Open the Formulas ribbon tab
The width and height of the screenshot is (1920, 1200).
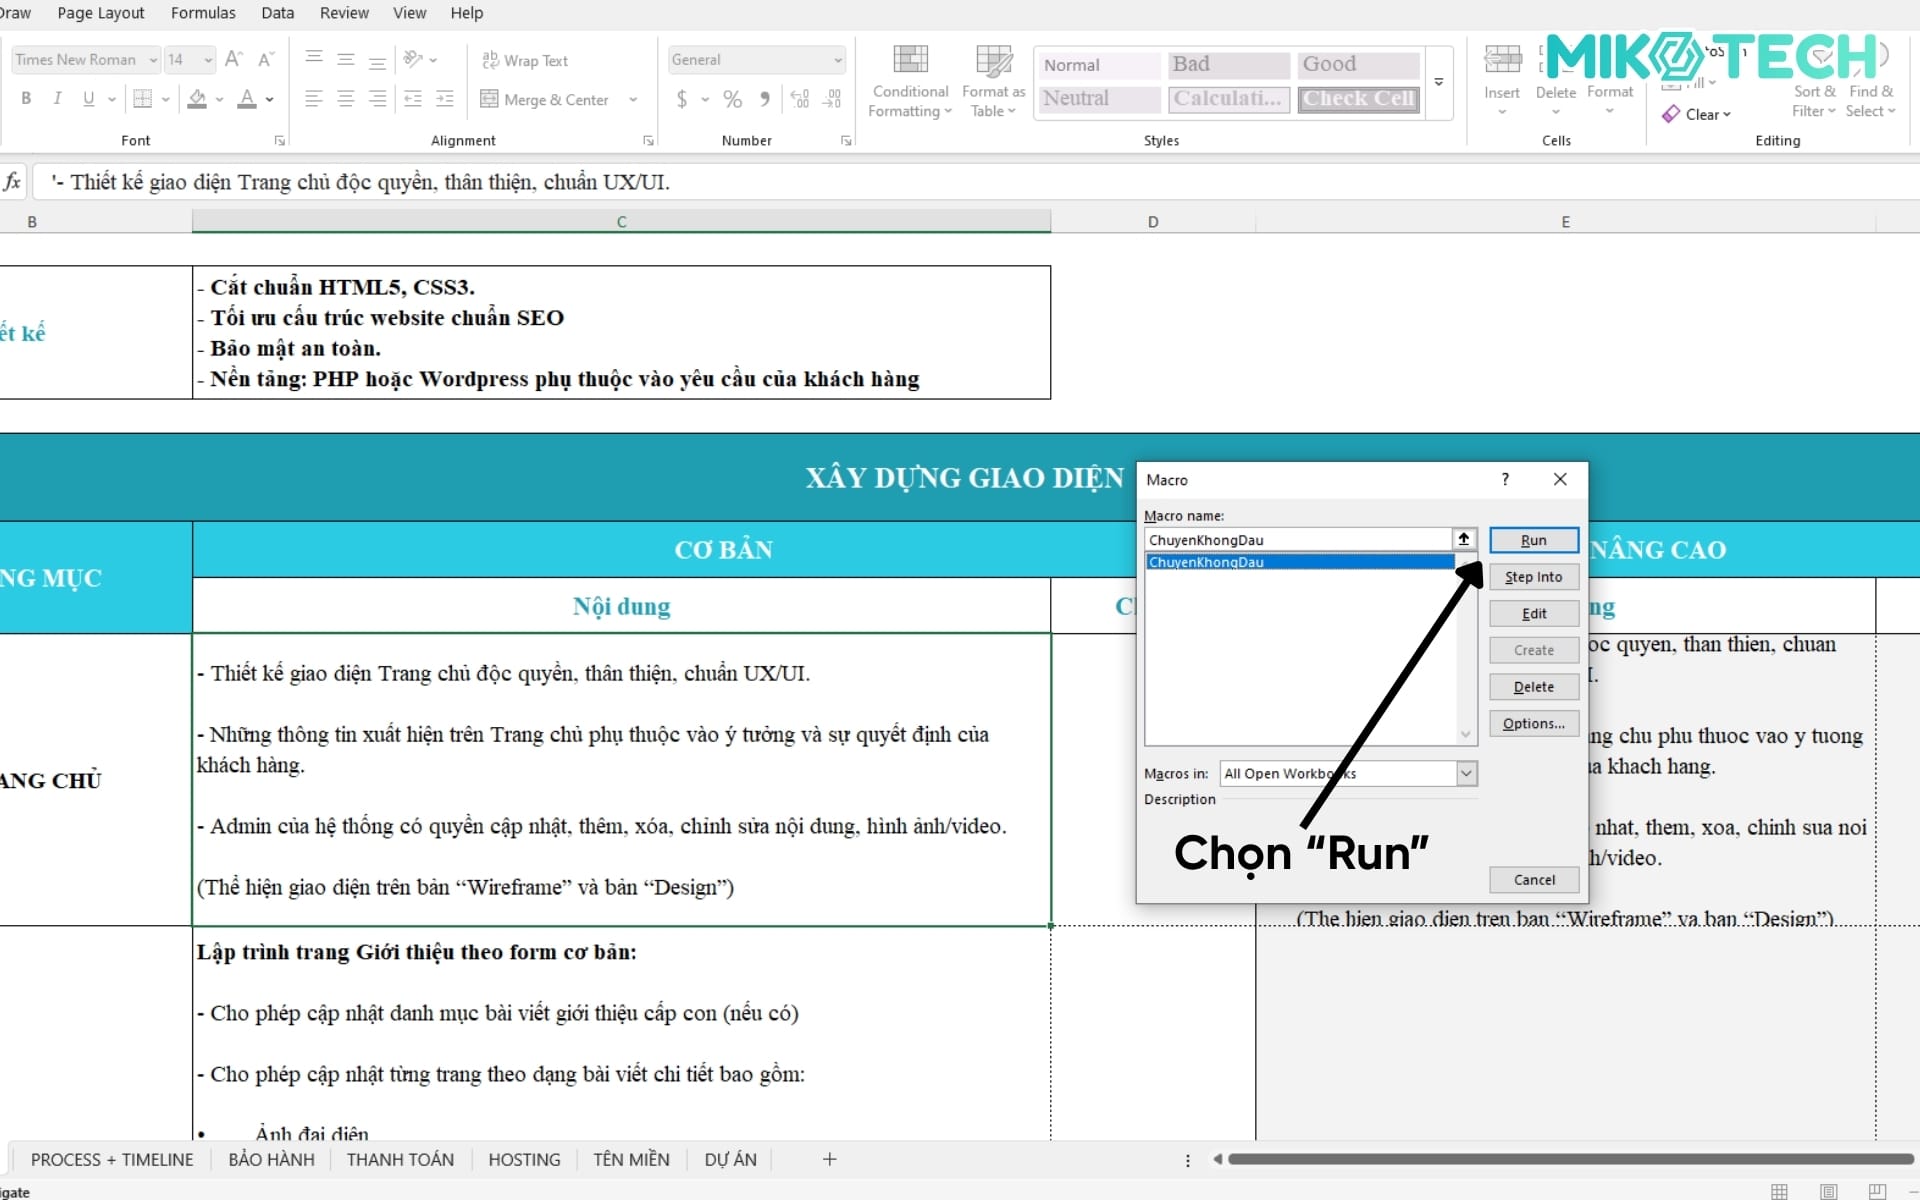click(x=203, y=13)
